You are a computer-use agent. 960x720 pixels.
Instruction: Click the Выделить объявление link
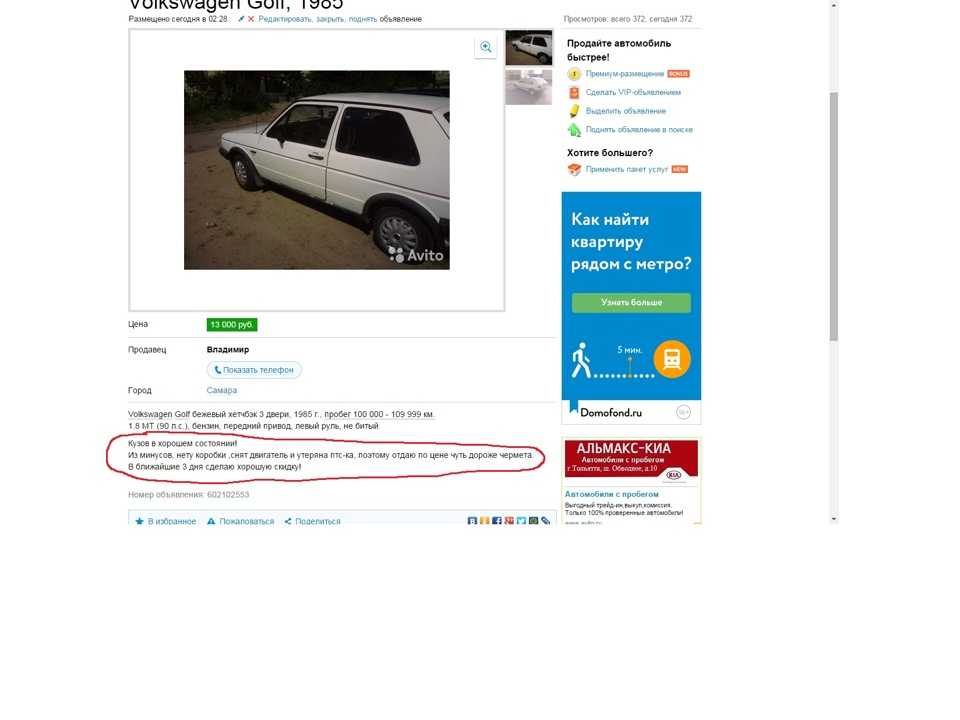626,111
